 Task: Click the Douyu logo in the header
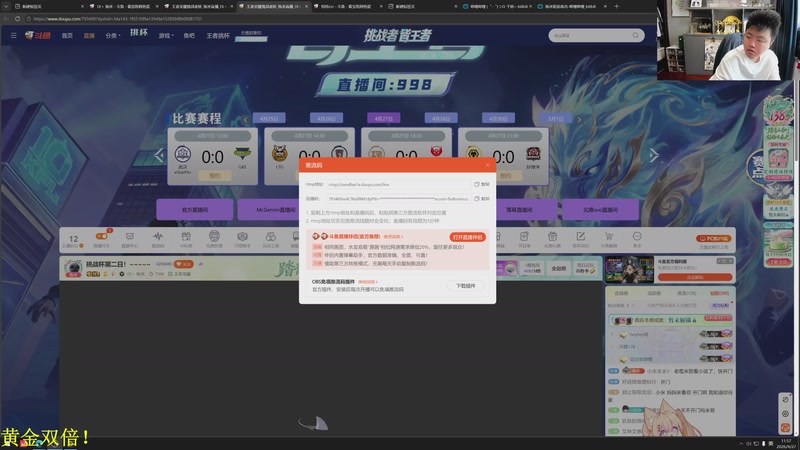pos(38,35)
